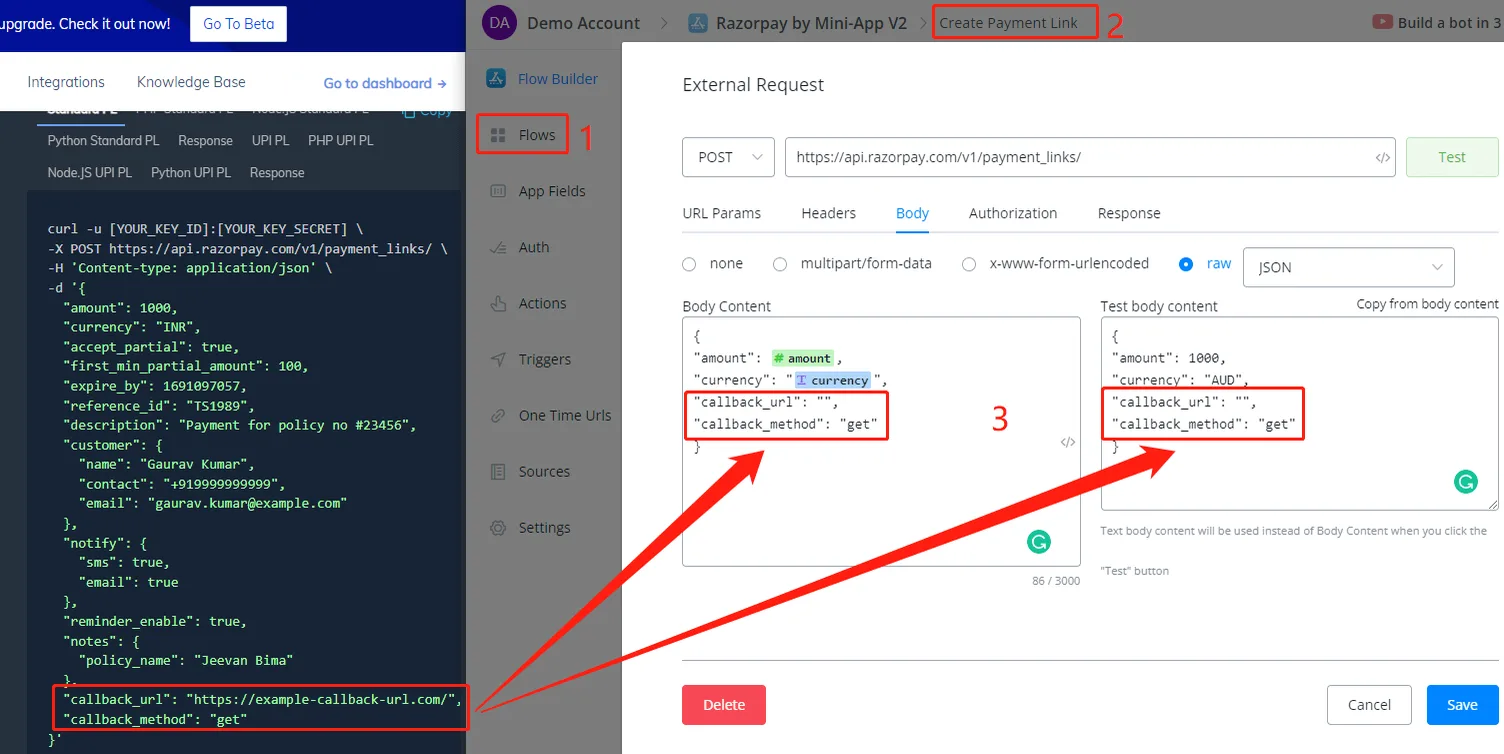Click the 'Content-type: application/json' code line
Screen dimensions: 1504x754
tap(189, 268)
